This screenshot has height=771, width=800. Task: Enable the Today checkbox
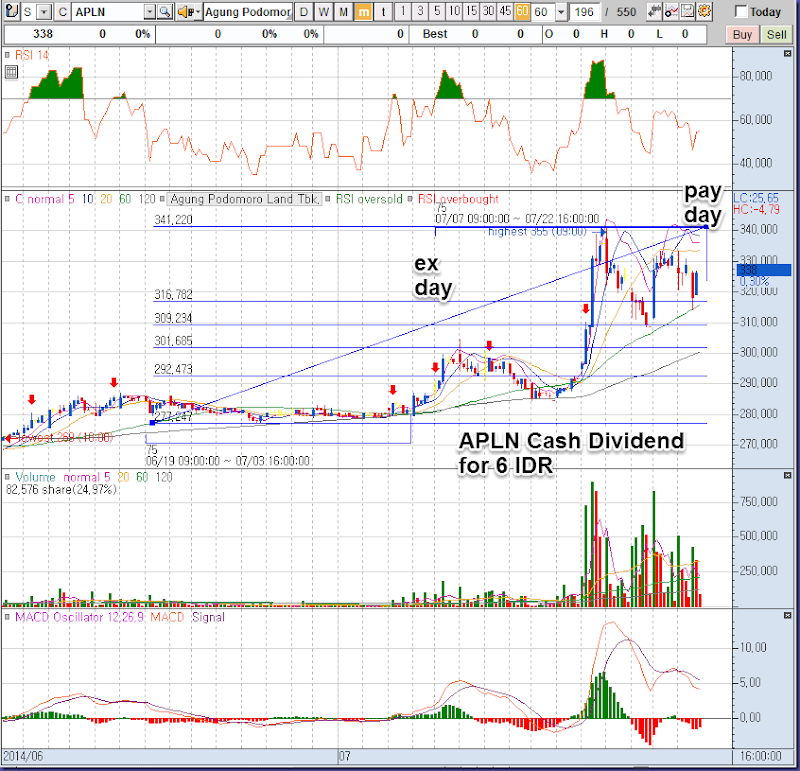(741, 12)
